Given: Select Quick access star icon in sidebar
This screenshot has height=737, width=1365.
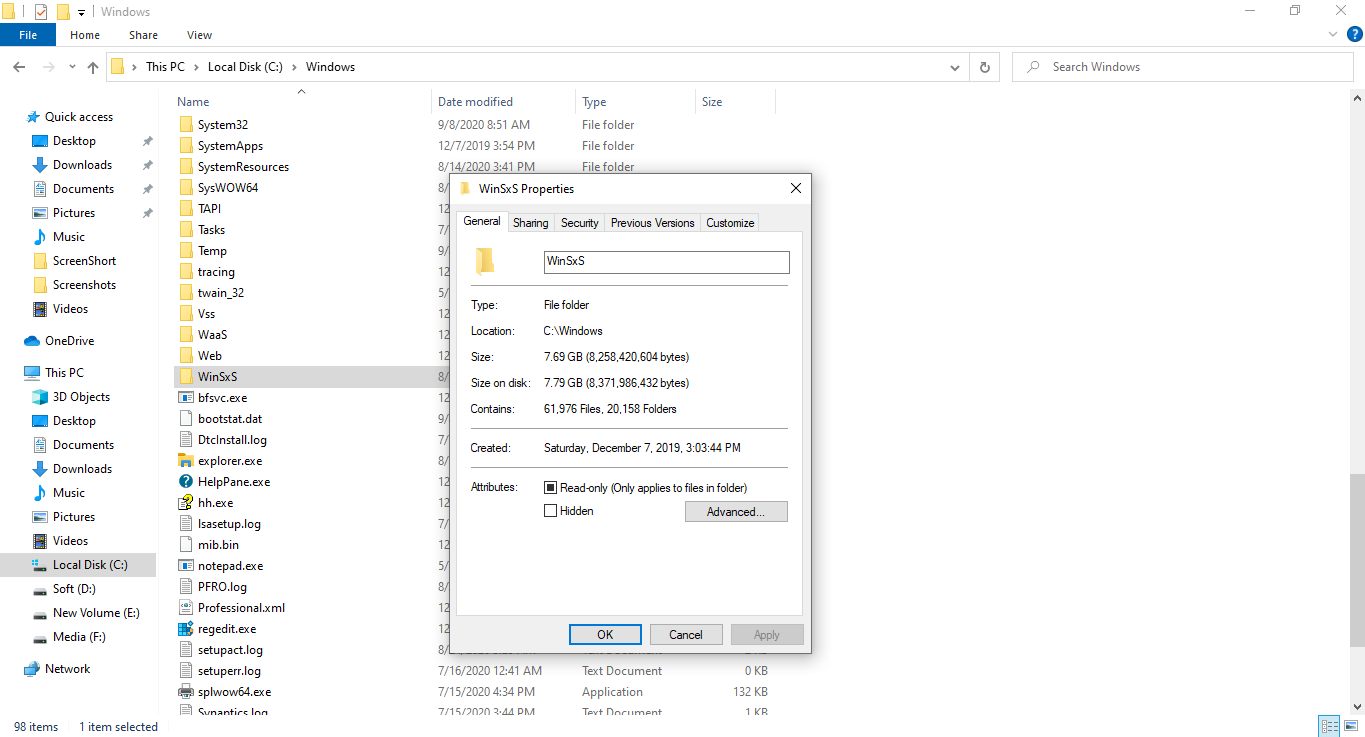Looking at the screenshot, I should click(x=33, y=117).
